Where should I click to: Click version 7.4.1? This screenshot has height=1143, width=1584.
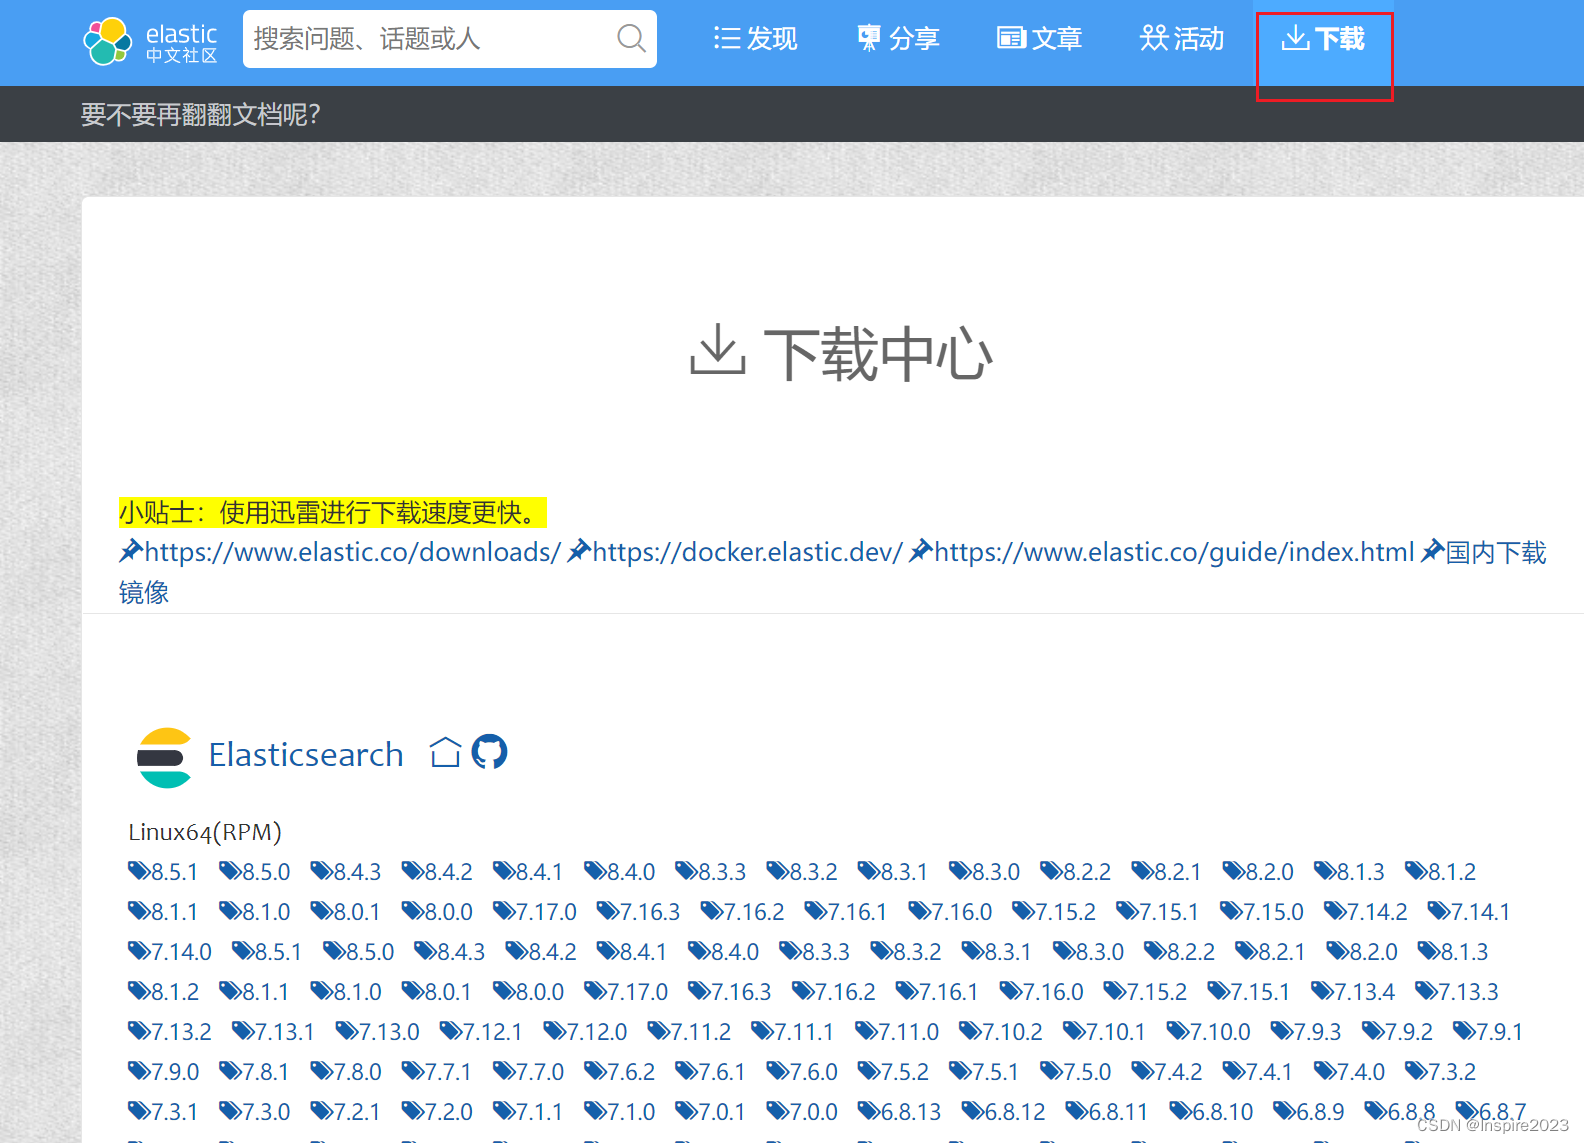tap(1258, 1072)
